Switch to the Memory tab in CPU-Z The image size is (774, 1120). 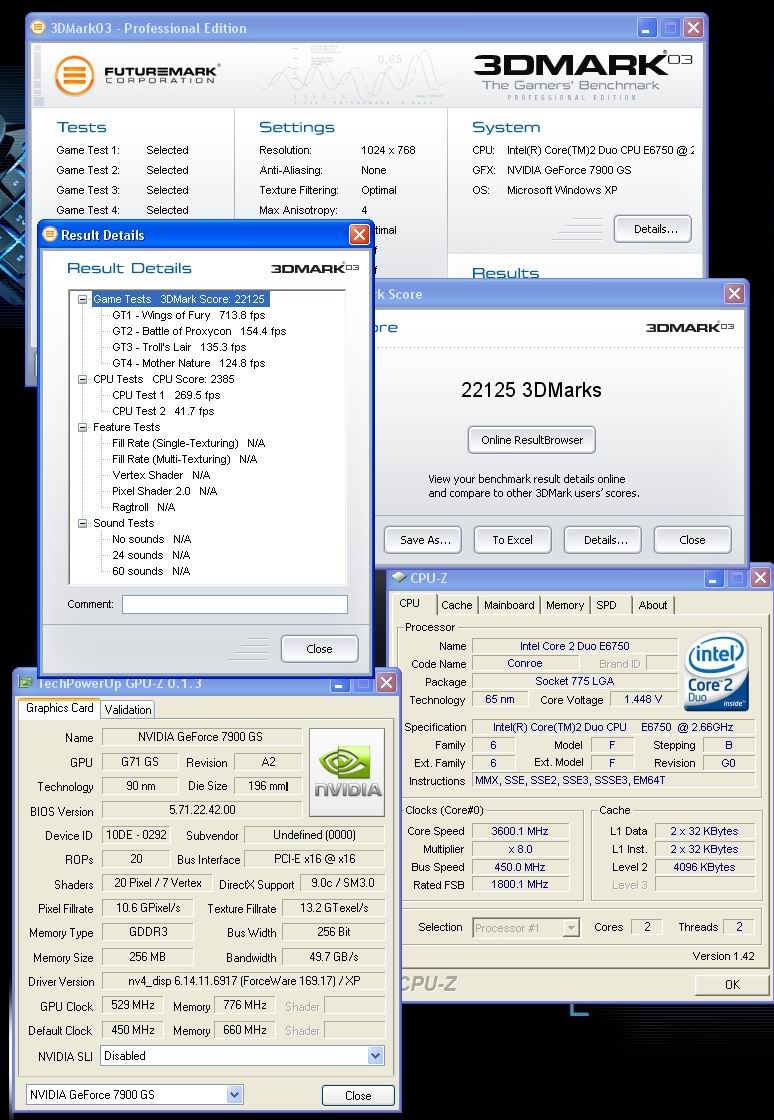pyautogui.click(x=565, y=605)
